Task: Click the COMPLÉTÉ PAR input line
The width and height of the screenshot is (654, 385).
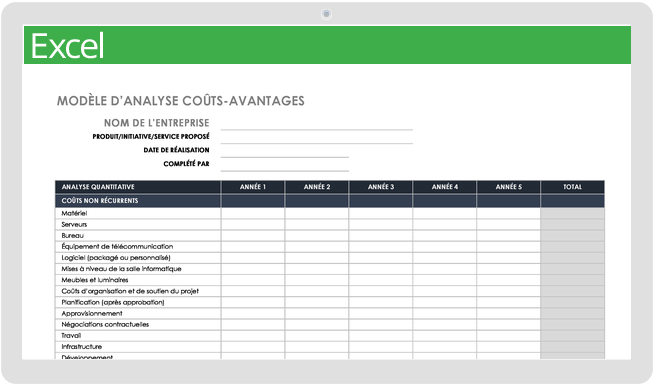Action: click(x=285, y=165)
